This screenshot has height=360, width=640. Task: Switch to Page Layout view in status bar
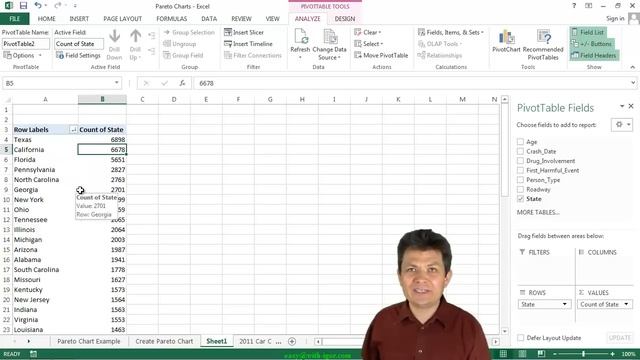coord(522,353)
